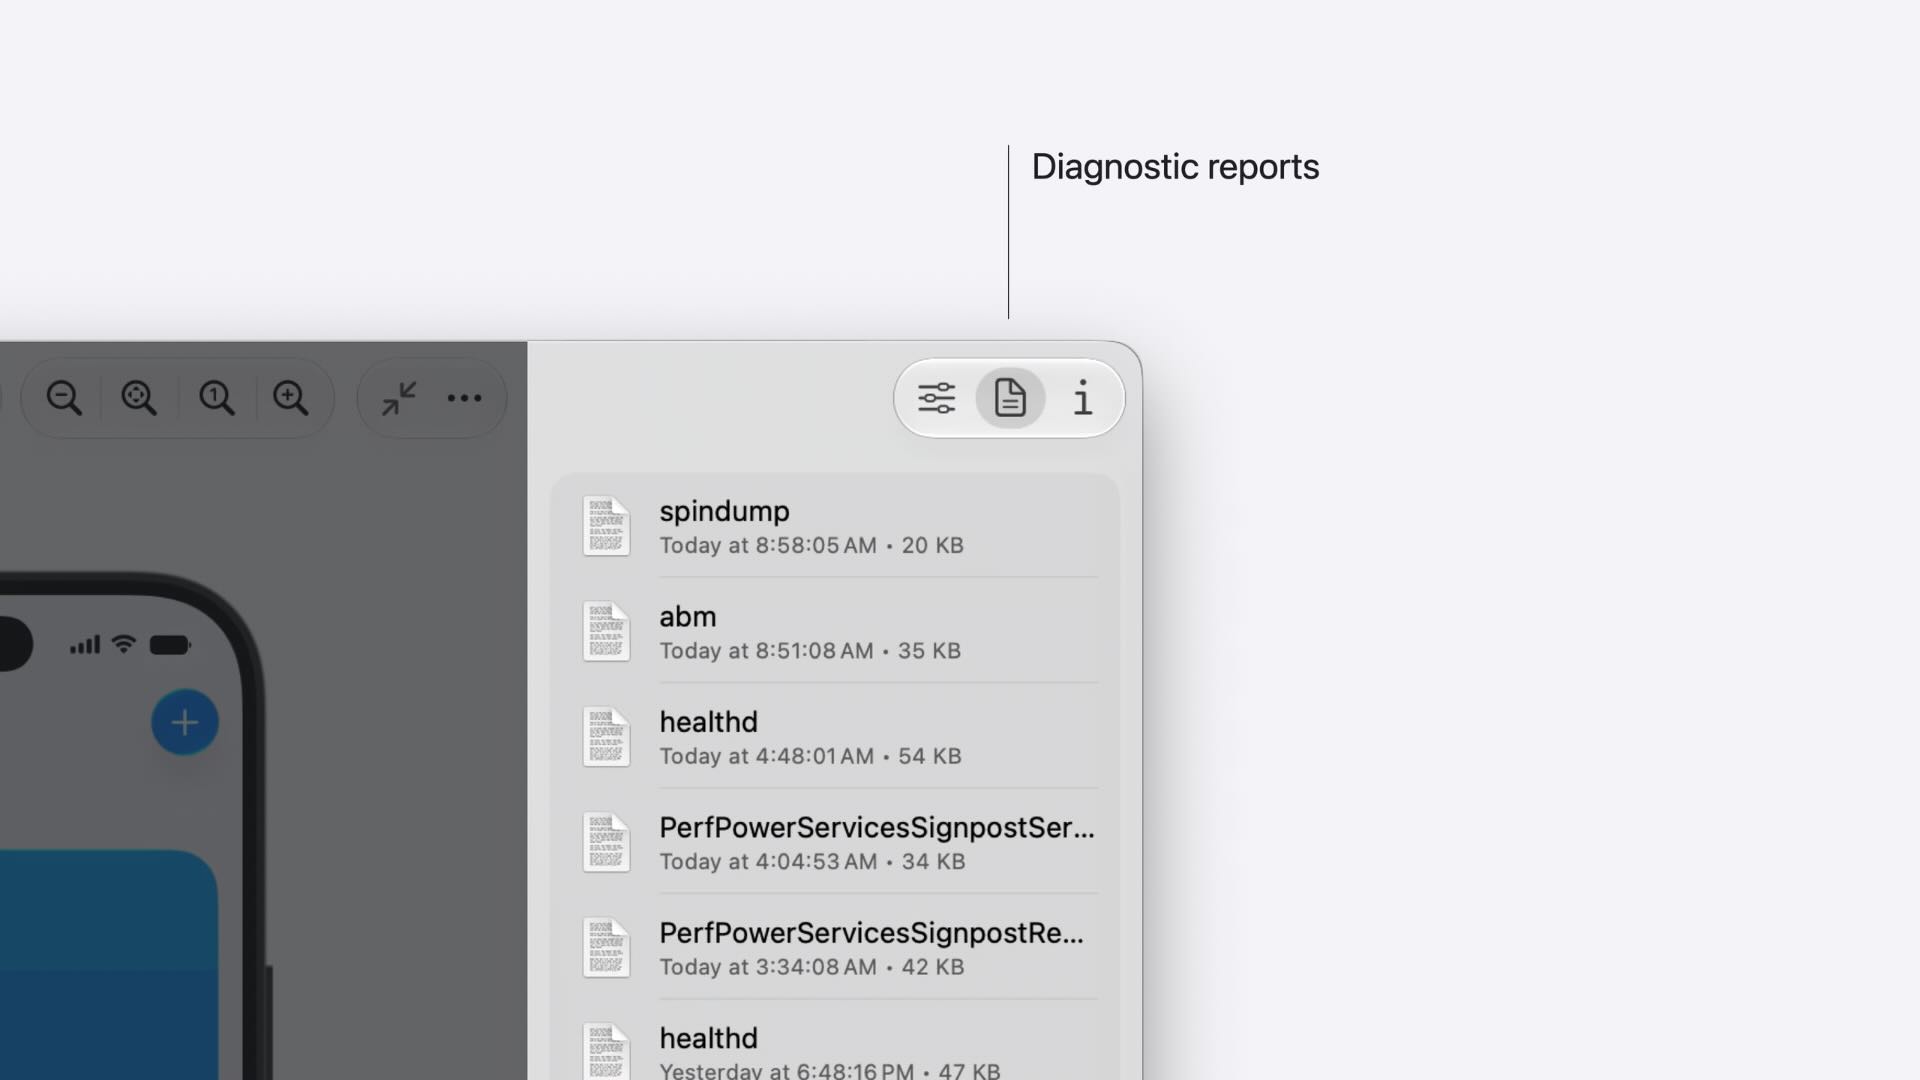Open the three-dot more options menu
Image resolution: width=1920 pixels, height=1080 pixels.
[464, 398]
